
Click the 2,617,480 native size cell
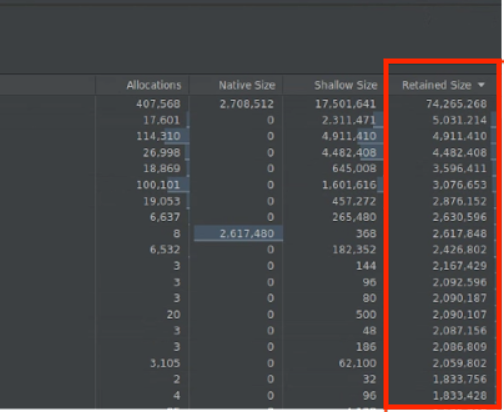pos(247,234)
